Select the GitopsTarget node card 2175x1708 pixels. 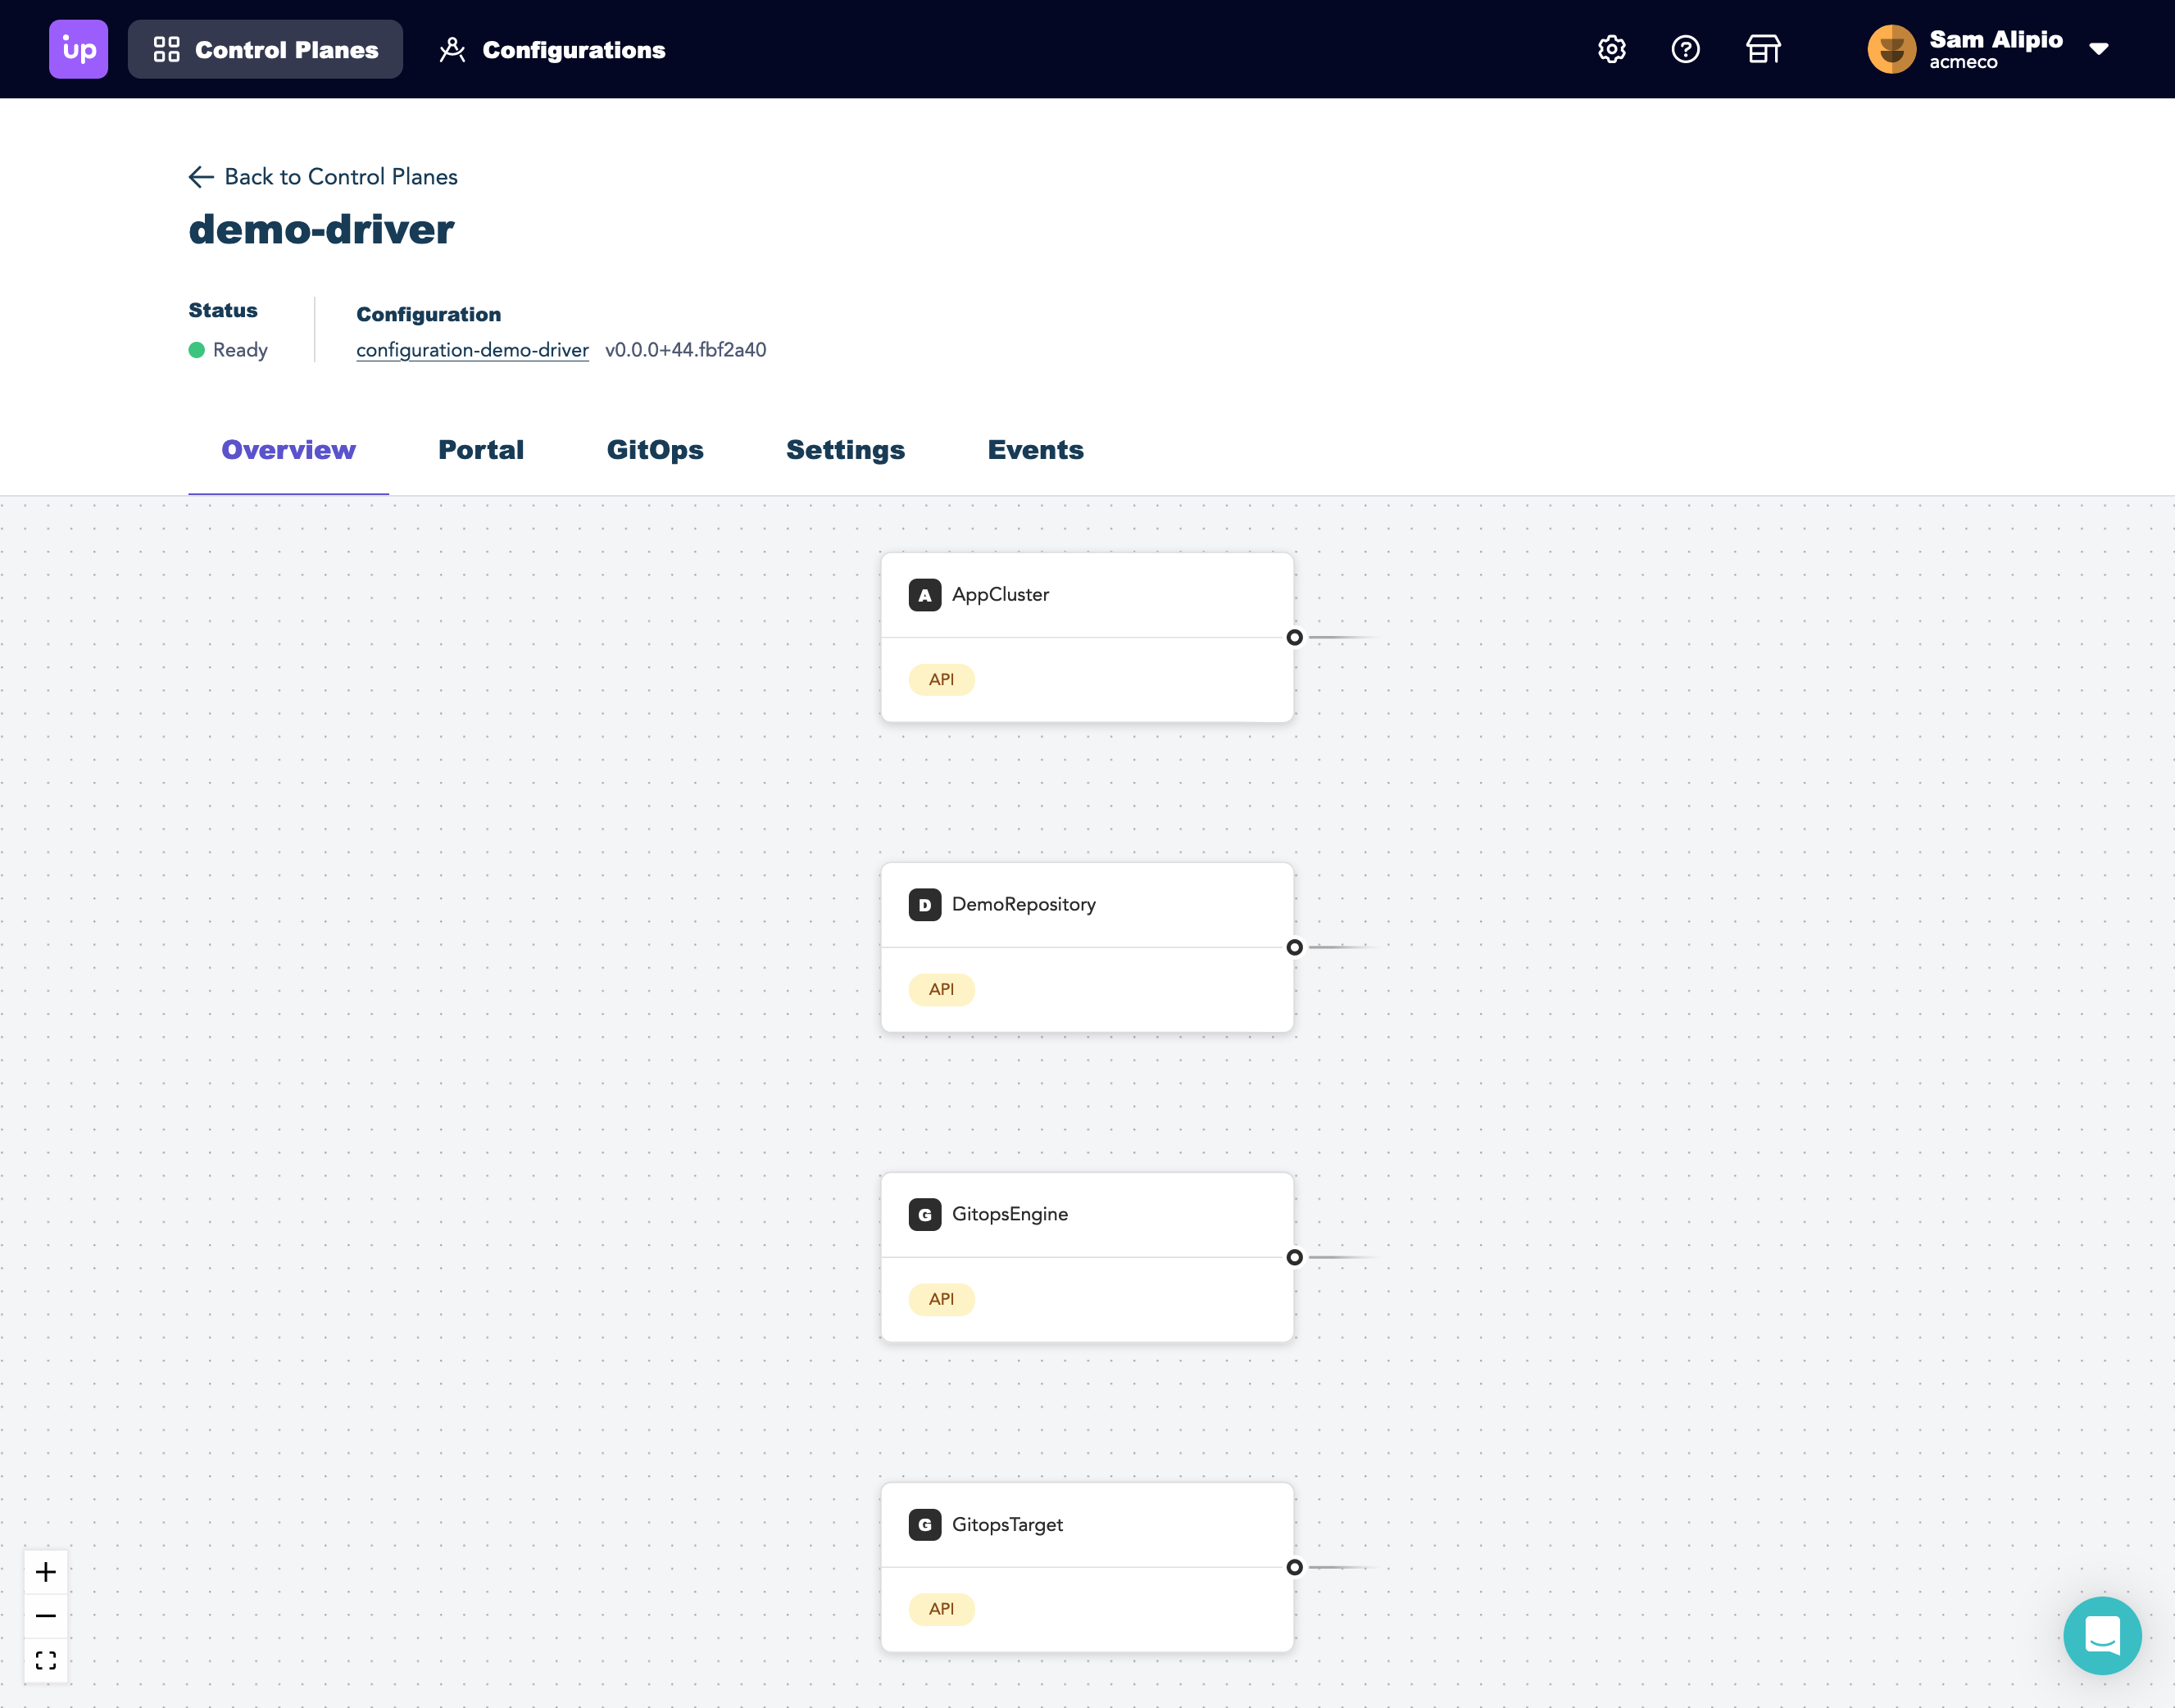1087,1566
